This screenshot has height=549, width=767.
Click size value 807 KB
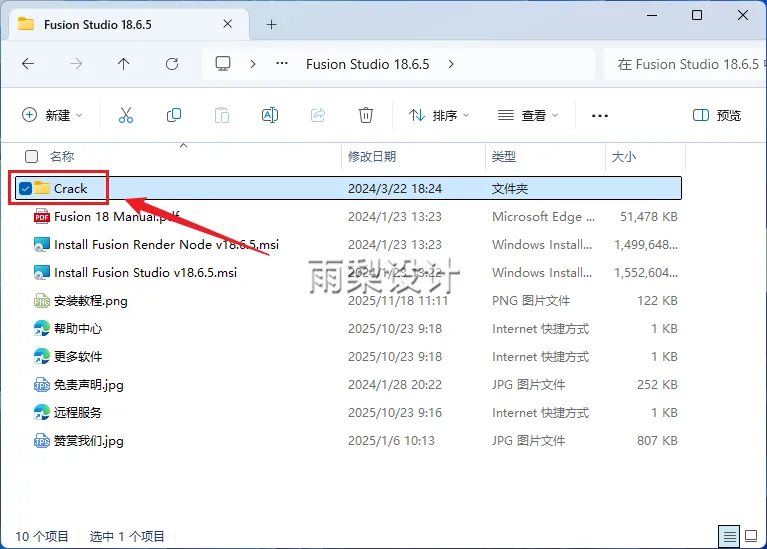(657, 440)
